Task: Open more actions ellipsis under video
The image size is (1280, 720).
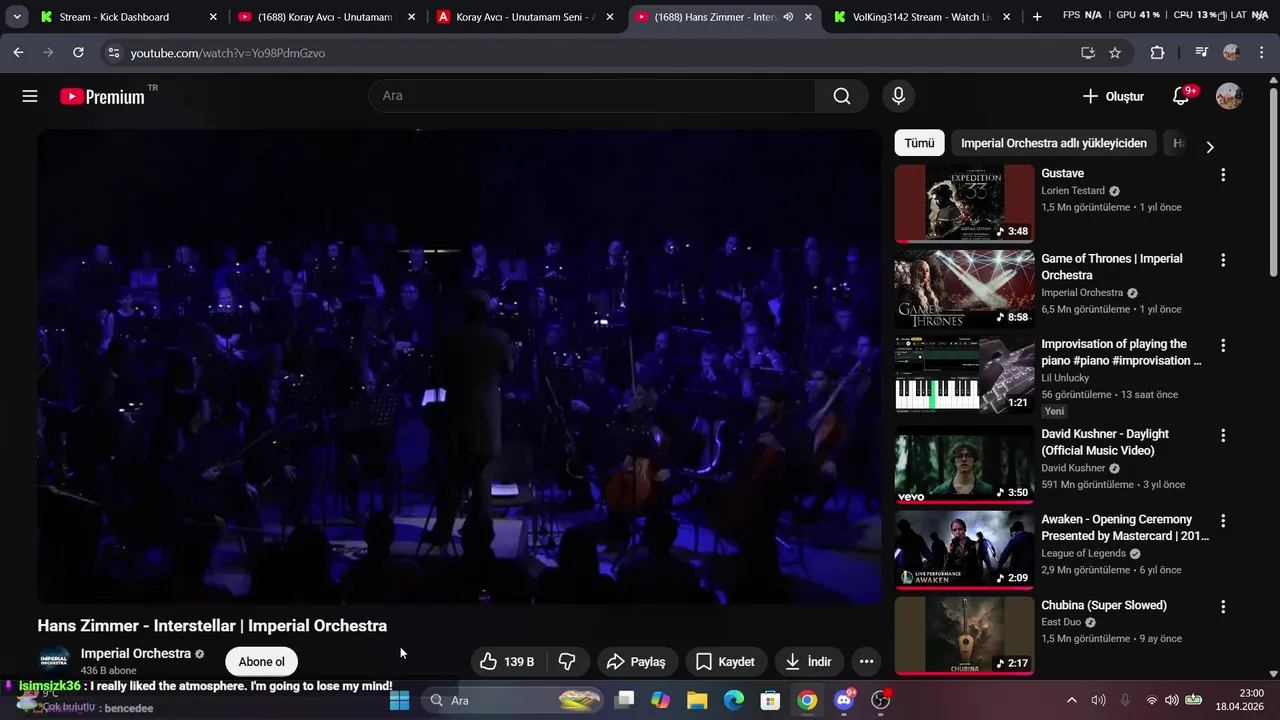Action: coord(866,661)
